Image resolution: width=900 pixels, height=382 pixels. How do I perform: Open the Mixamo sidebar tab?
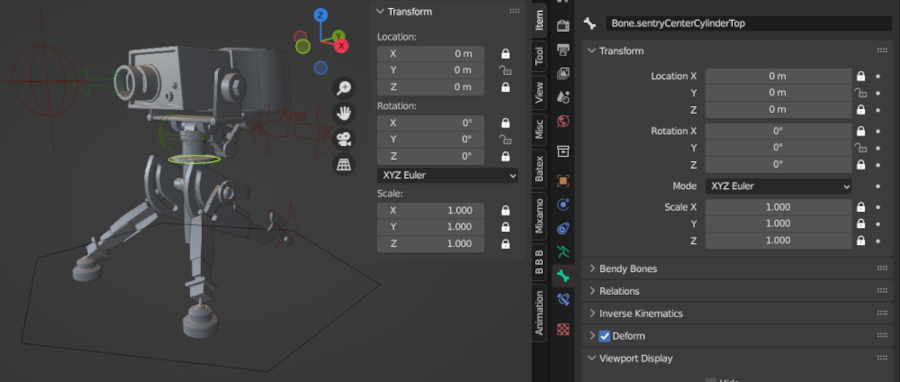pos(540,216)
